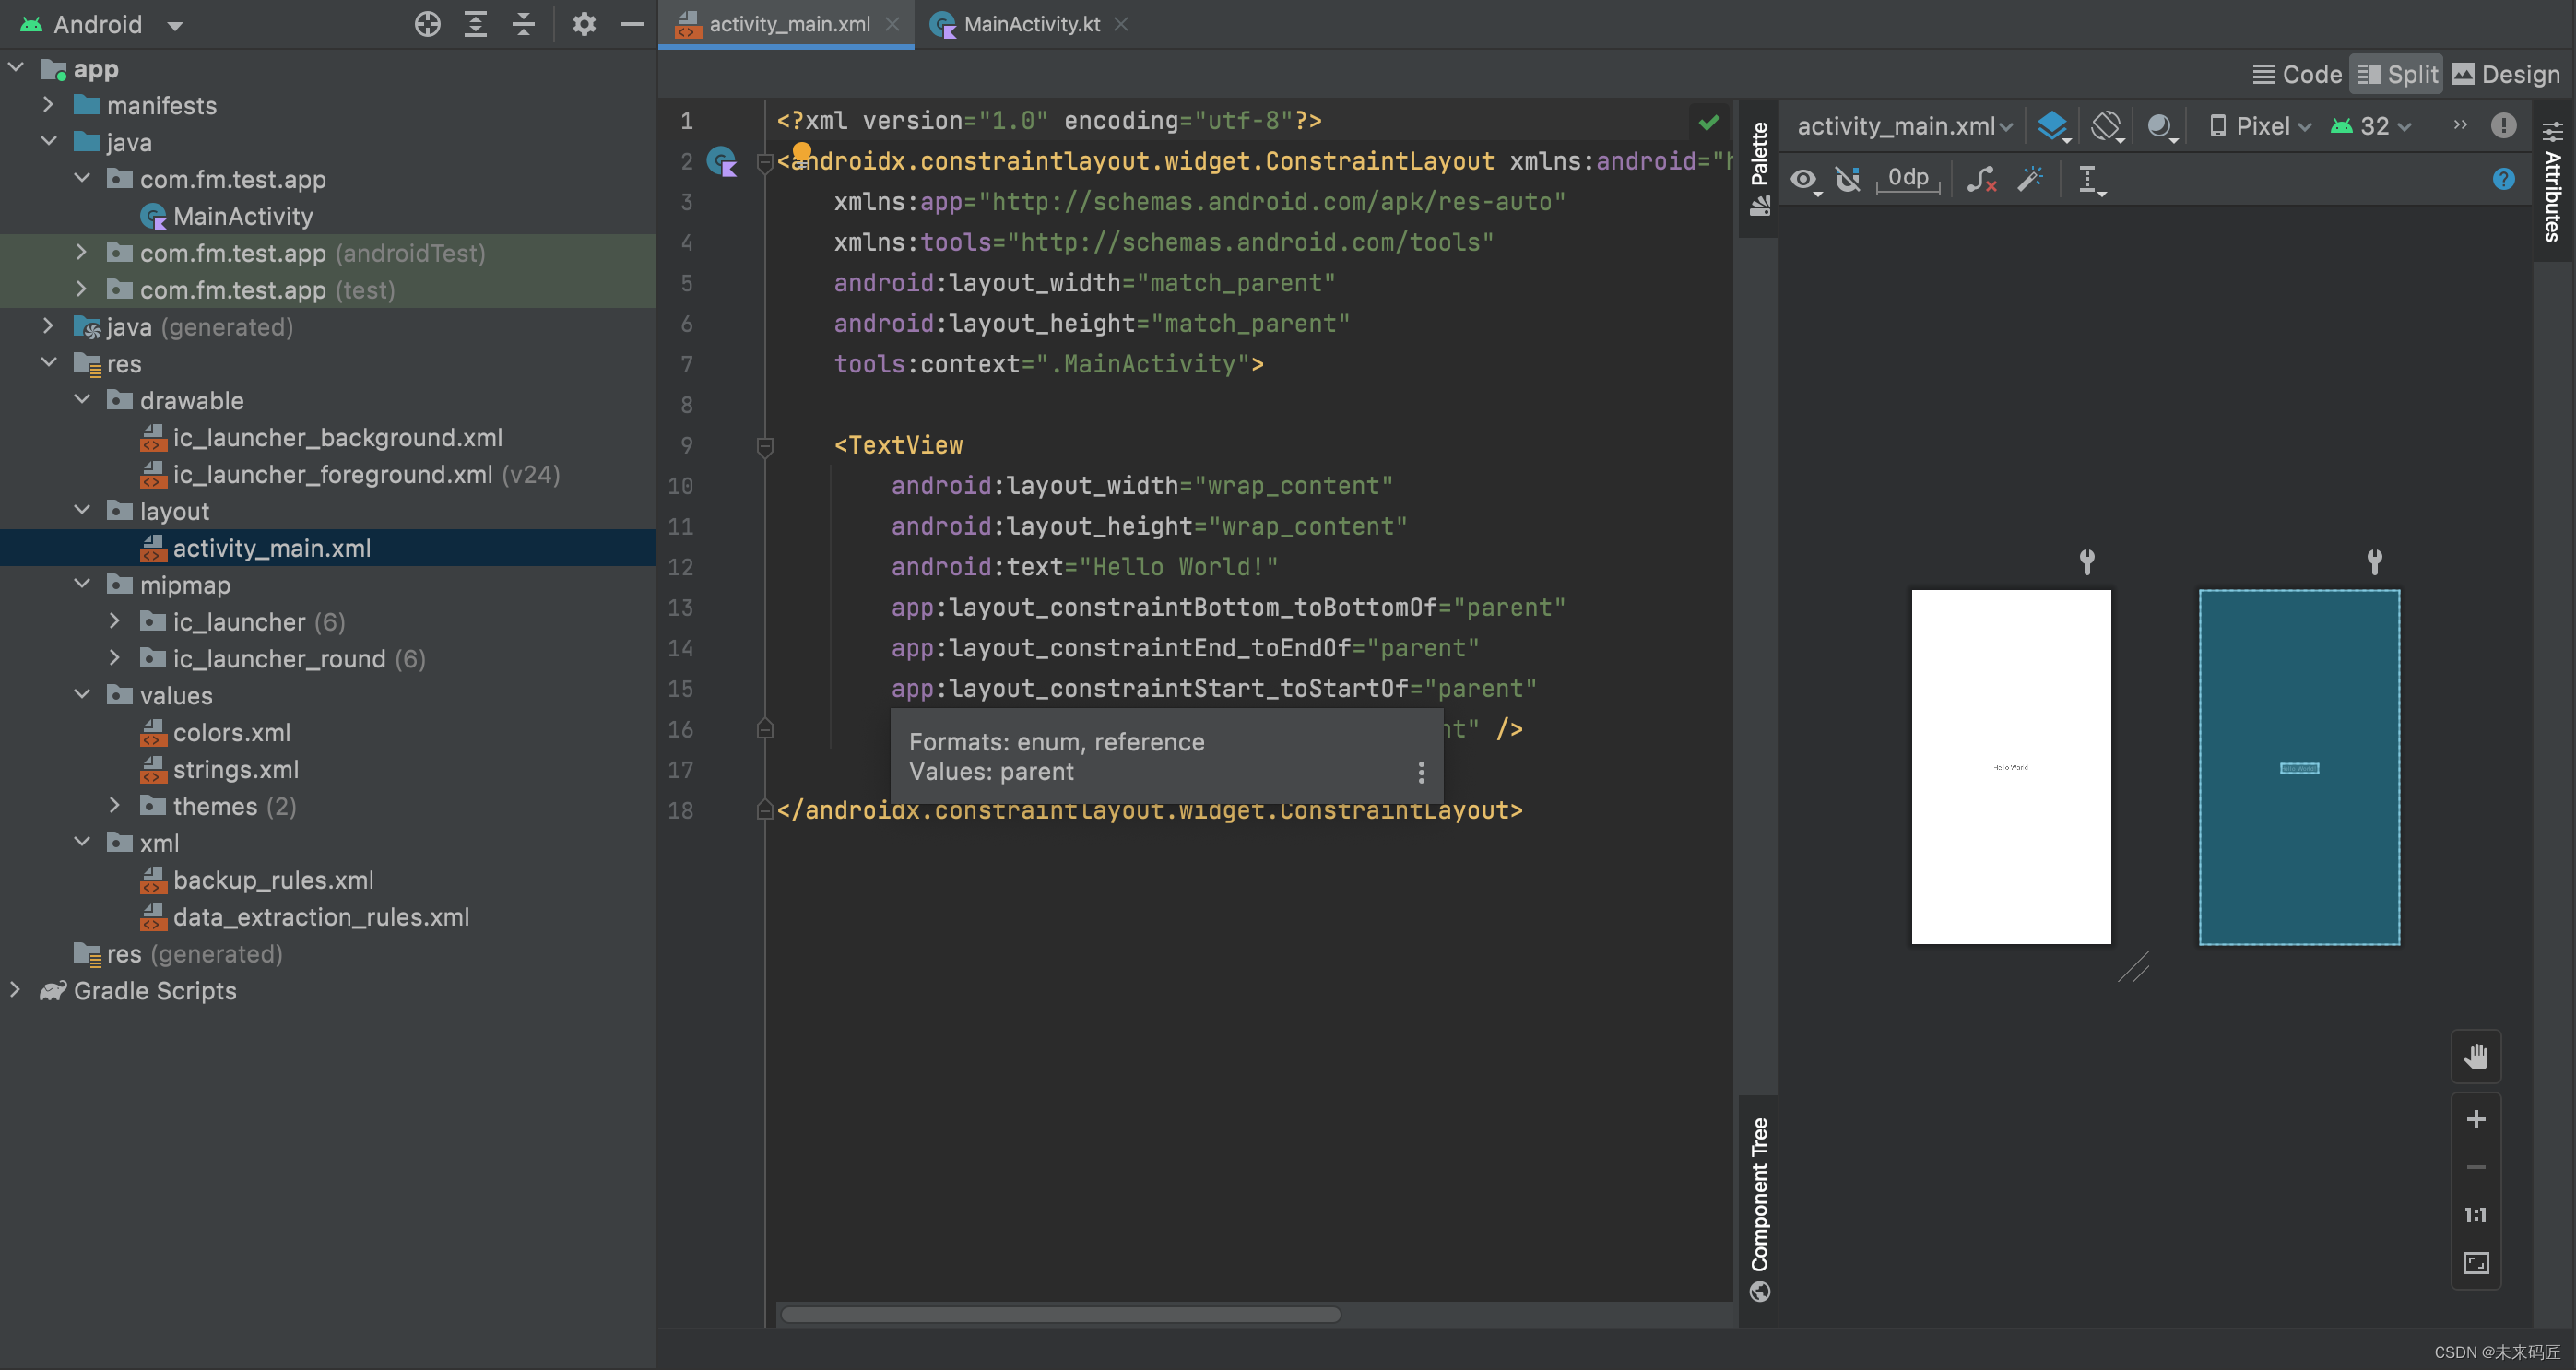The width and height of the screenshot is (2576, 1370).
Task: Zoom in with the plus button
Action: click(2476, 1119)
